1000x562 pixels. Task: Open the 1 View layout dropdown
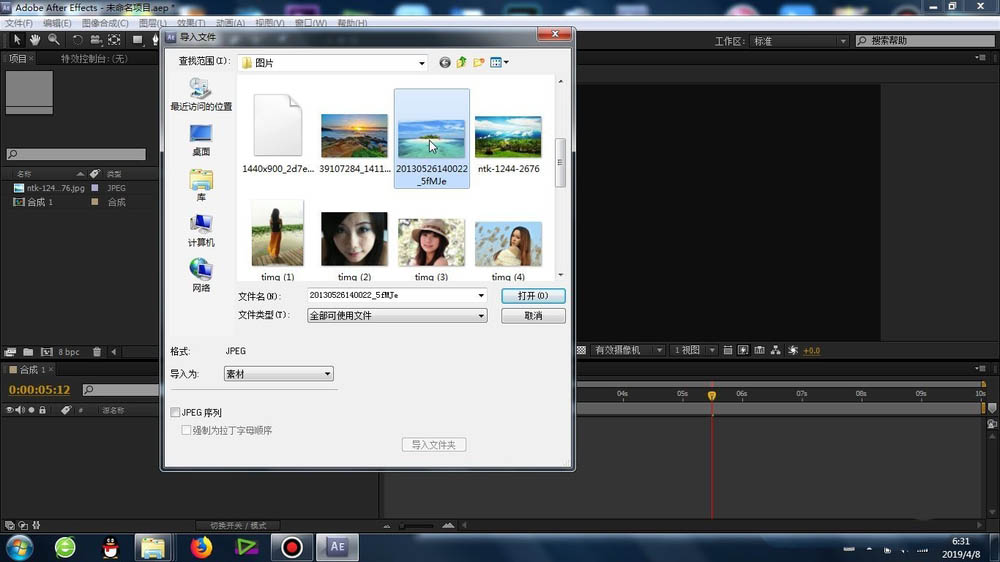[694, 350]
